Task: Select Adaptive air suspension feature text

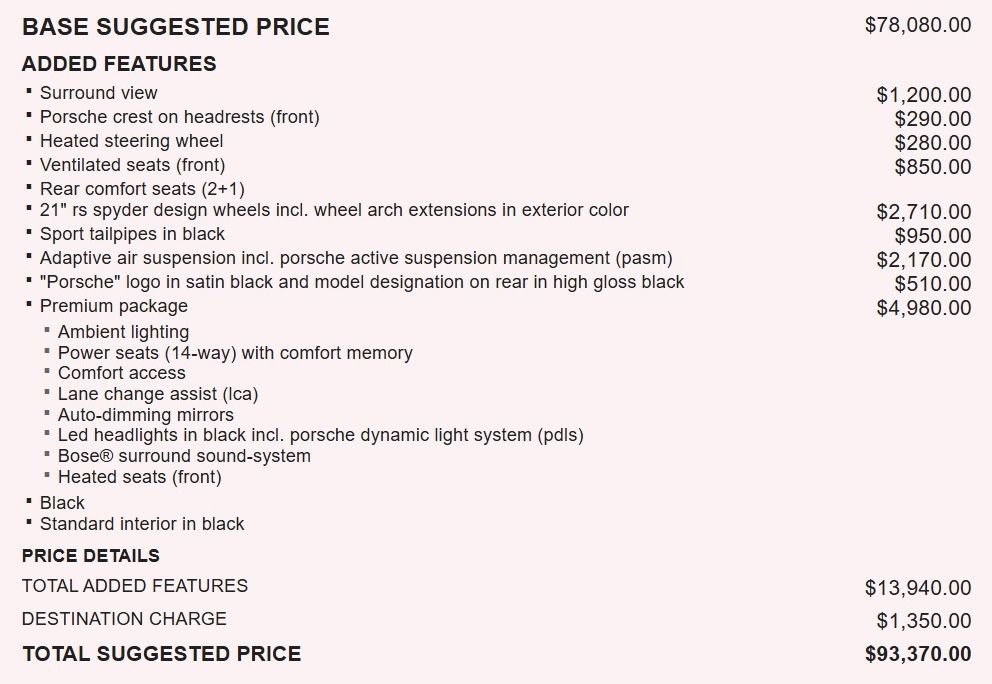Action: coord(356,258)
